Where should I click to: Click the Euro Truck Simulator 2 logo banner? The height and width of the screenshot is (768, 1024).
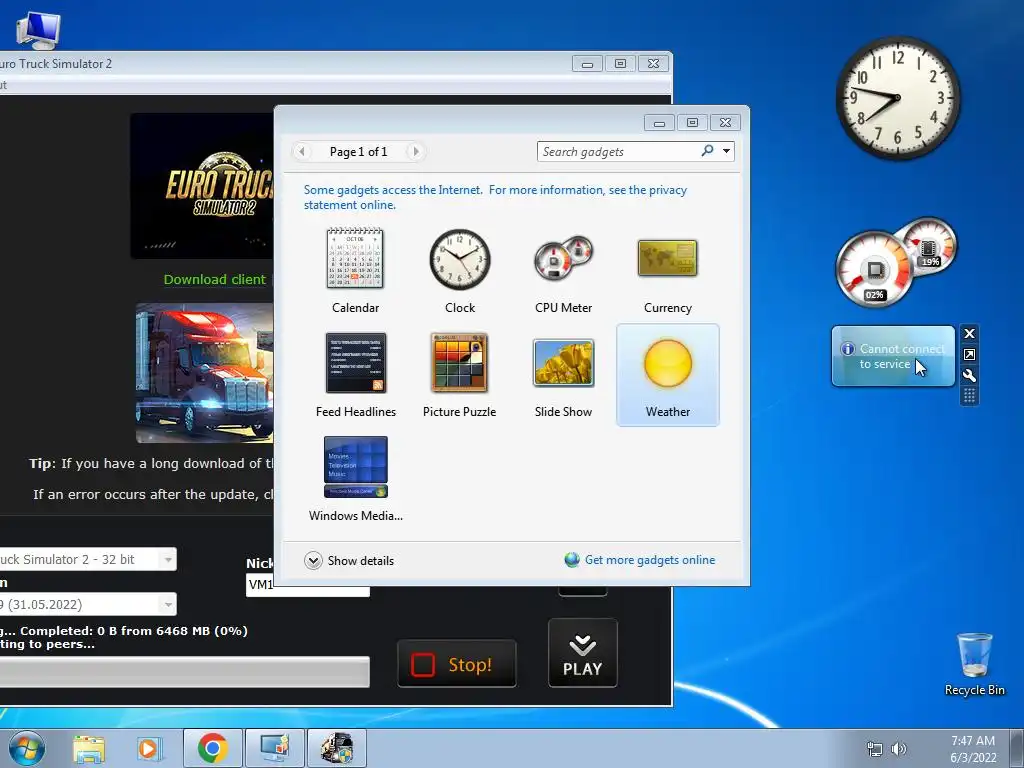click(202, 185)
